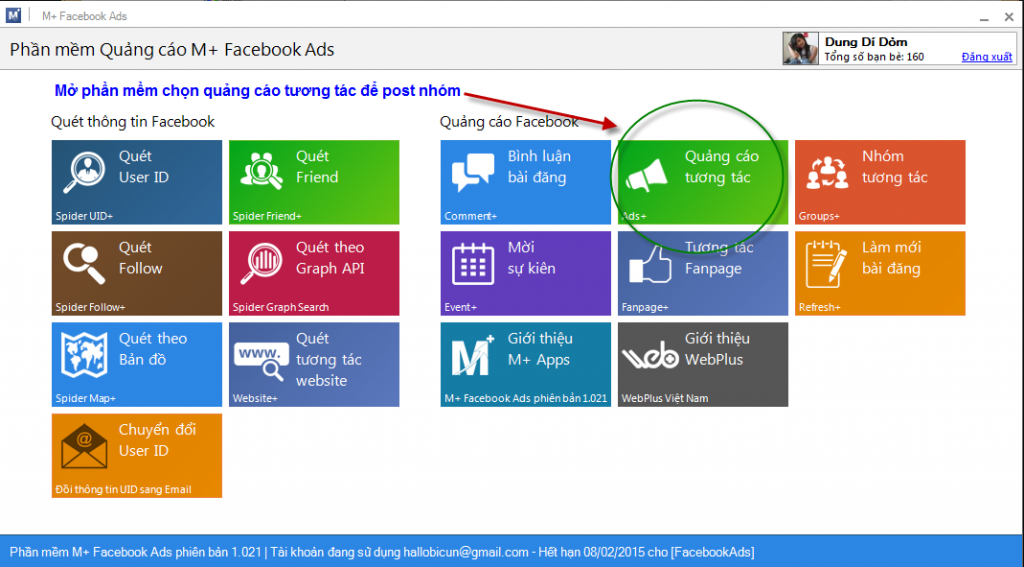The width and height of the screenshot is (1024, 567).
Task: Click the Spider Graph Search label
Action: pos(281,307)
